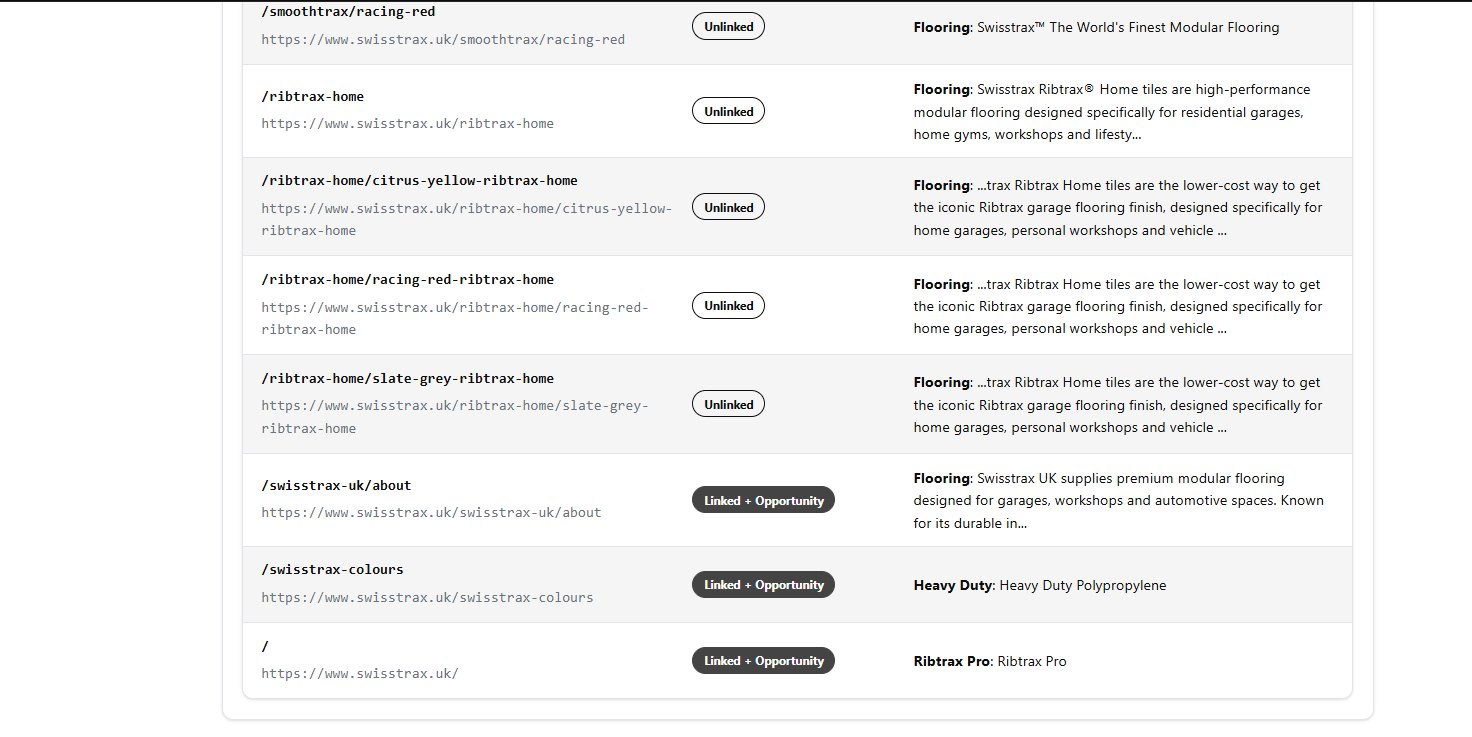Click the /swisstrax-colours path heading
Viewport: 1472px width, 737px height.
pos(332,570)
